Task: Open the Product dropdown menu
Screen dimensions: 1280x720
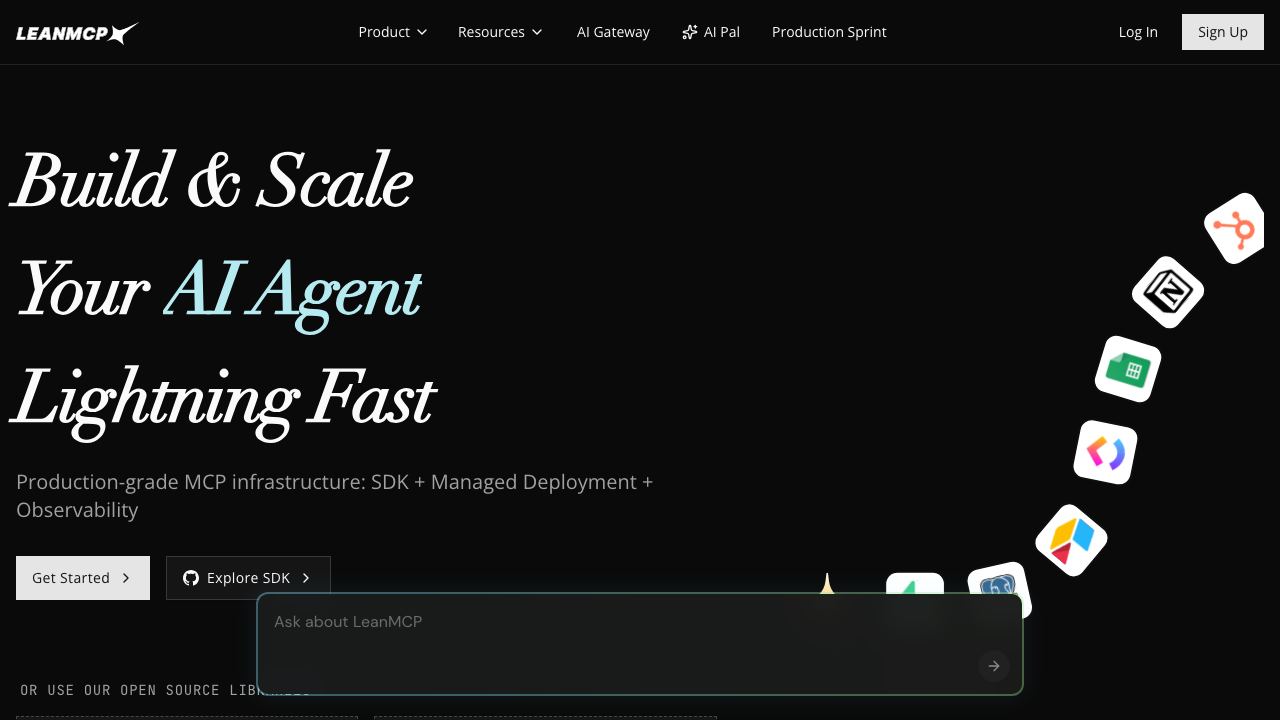Action: click(393, 32)
